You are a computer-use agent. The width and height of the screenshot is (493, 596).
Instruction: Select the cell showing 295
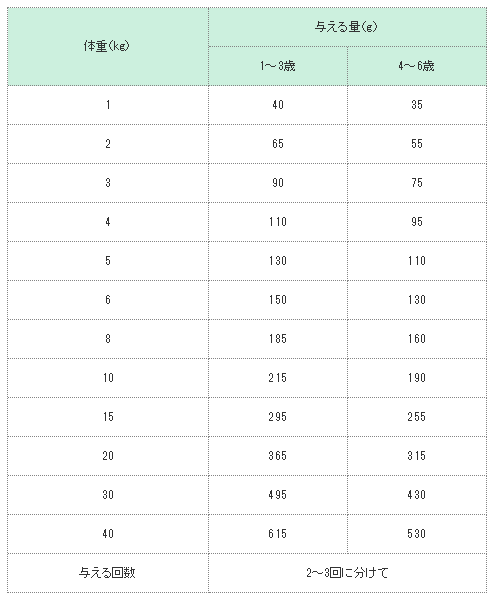point(278,417)
